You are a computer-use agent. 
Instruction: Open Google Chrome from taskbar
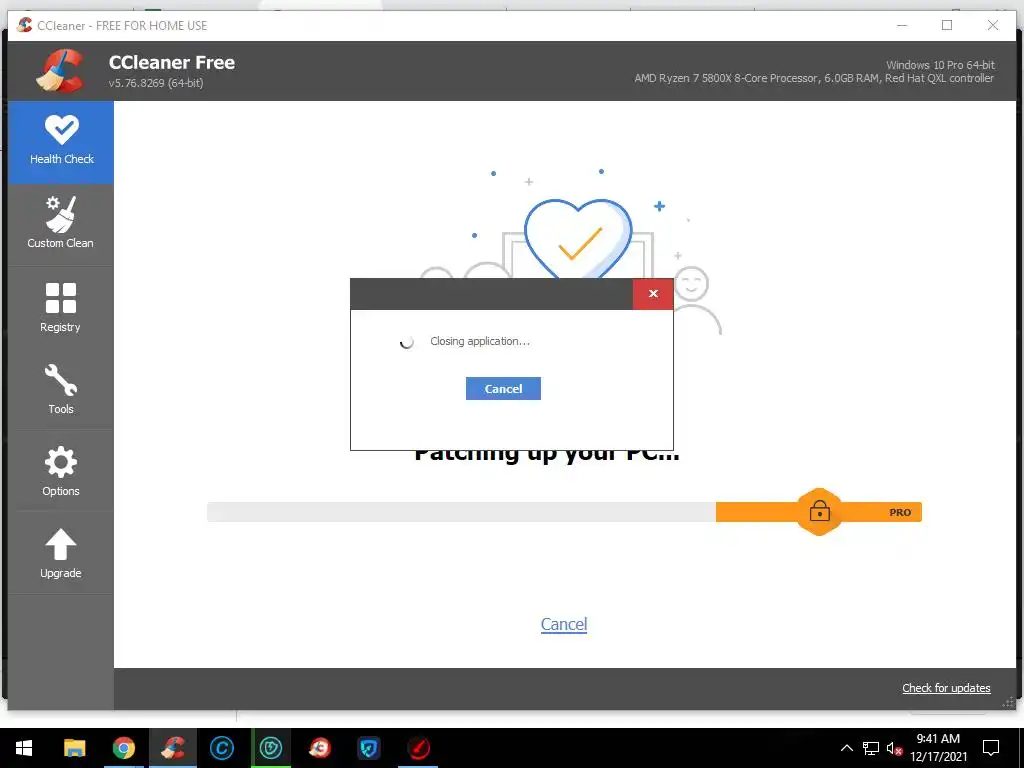pyautogui.click(x=123, y=748)
